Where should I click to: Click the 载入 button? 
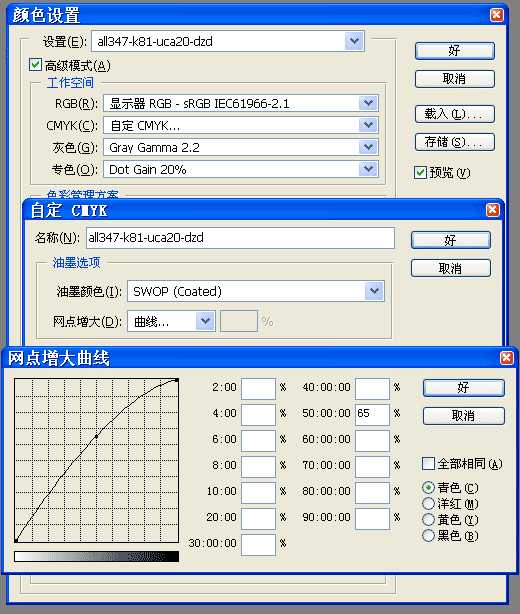tap(455, 114)
